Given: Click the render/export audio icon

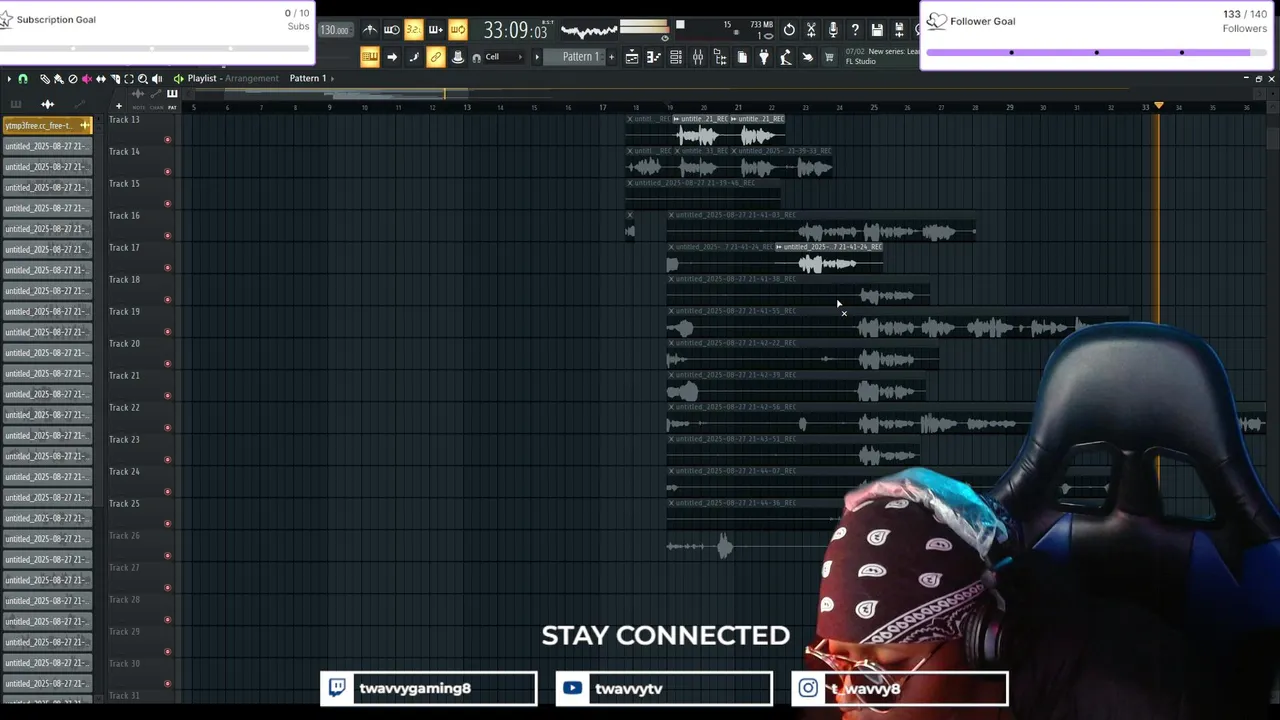Looking at the screenshot, I should point(899,30).
